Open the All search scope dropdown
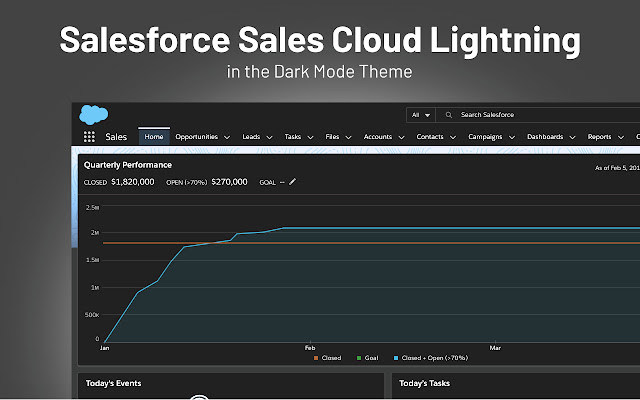 point(421,115)
